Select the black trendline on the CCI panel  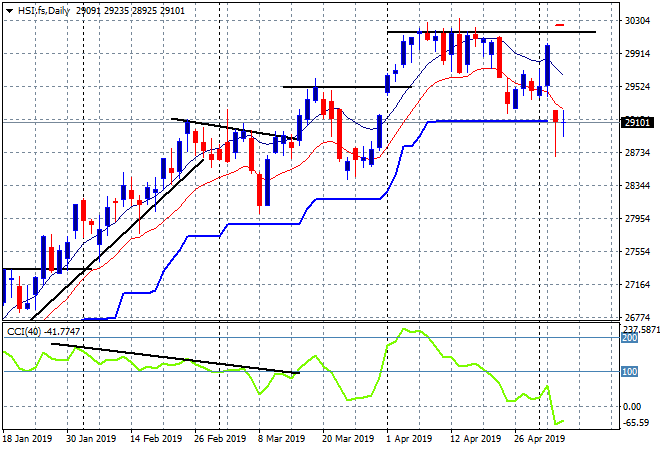tap(175, 358)
